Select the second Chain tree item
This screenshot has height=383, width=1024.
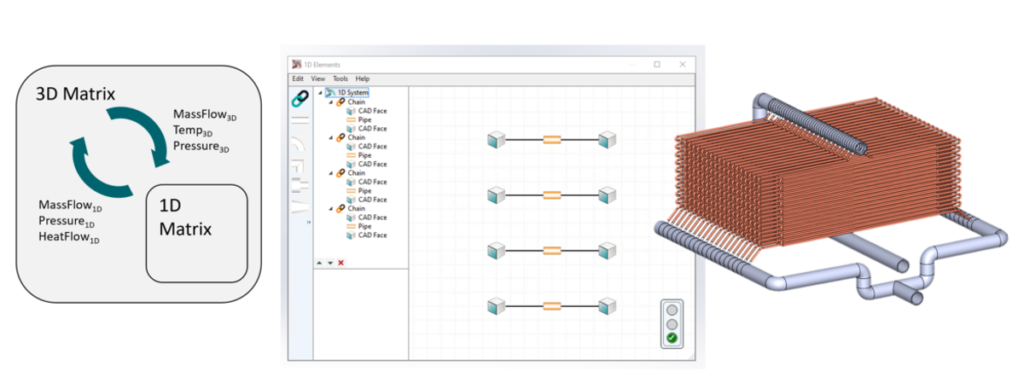coord(351,137)
